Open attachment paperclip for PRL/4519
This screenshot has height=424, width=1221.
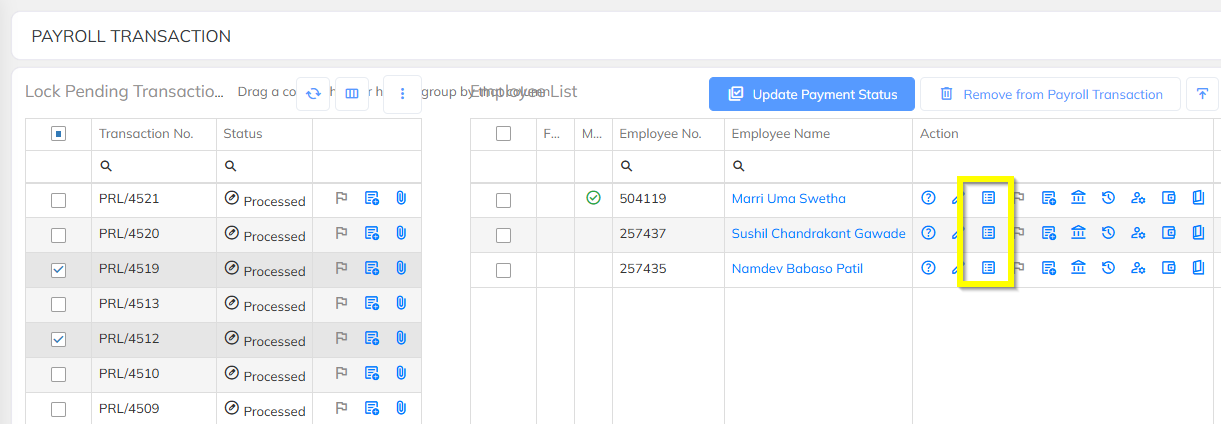coord(401,268)
